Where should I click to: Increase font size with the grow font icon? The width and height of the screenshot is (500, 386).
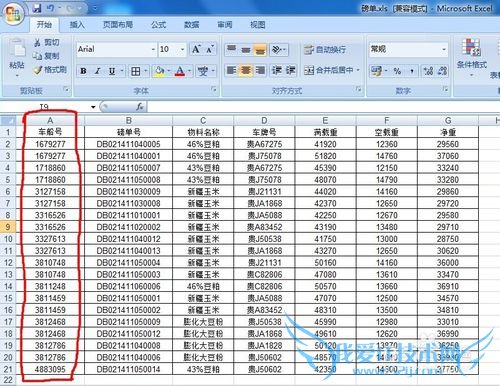click(x=196, y=49)
